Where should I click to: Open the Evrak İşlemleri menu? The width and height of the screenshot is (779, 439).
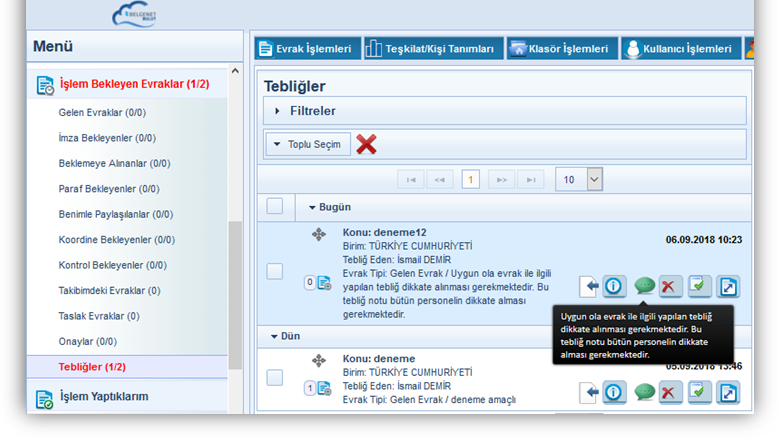coord(305,48)
